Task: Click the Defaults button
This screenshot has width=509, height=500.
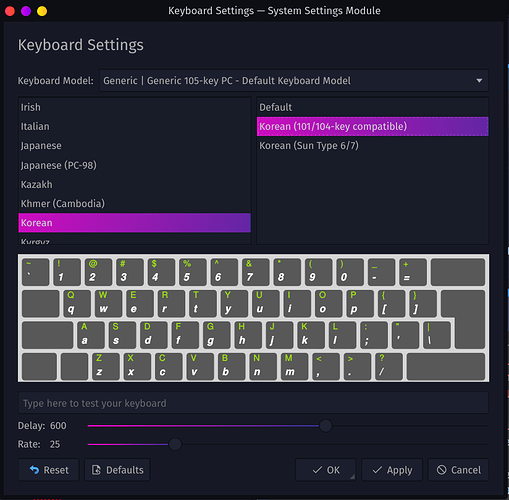Action: (117, 470)
